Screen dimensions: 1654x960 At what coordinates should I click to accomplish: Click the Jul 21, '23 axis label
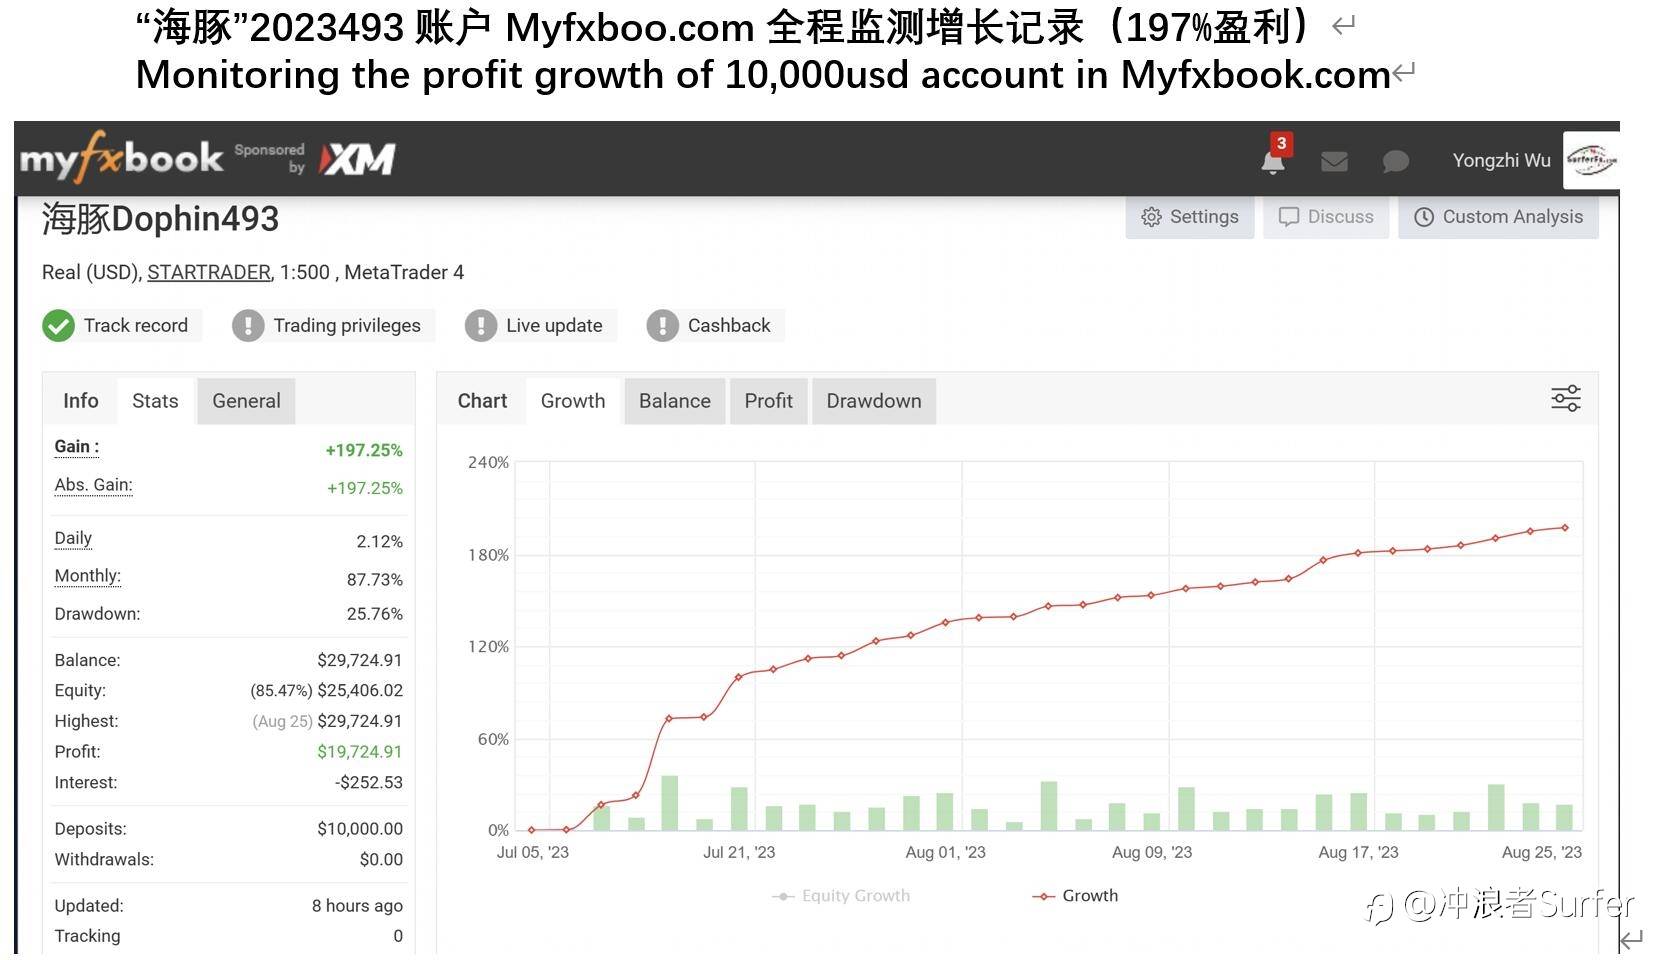(x=739, y=853)
